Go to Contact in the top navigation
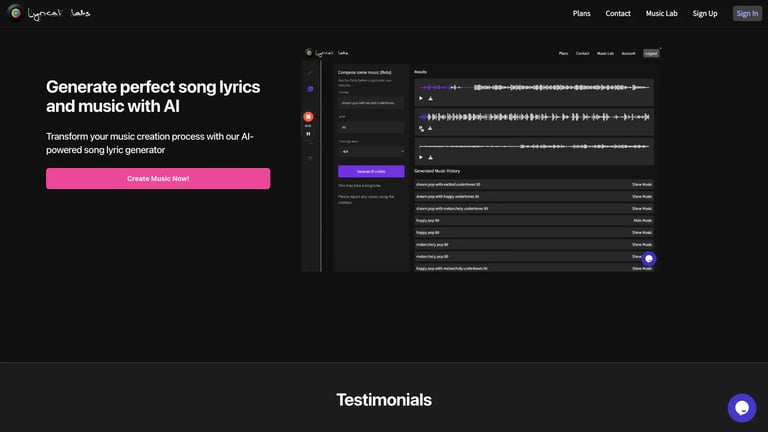 tap(618, 13)
